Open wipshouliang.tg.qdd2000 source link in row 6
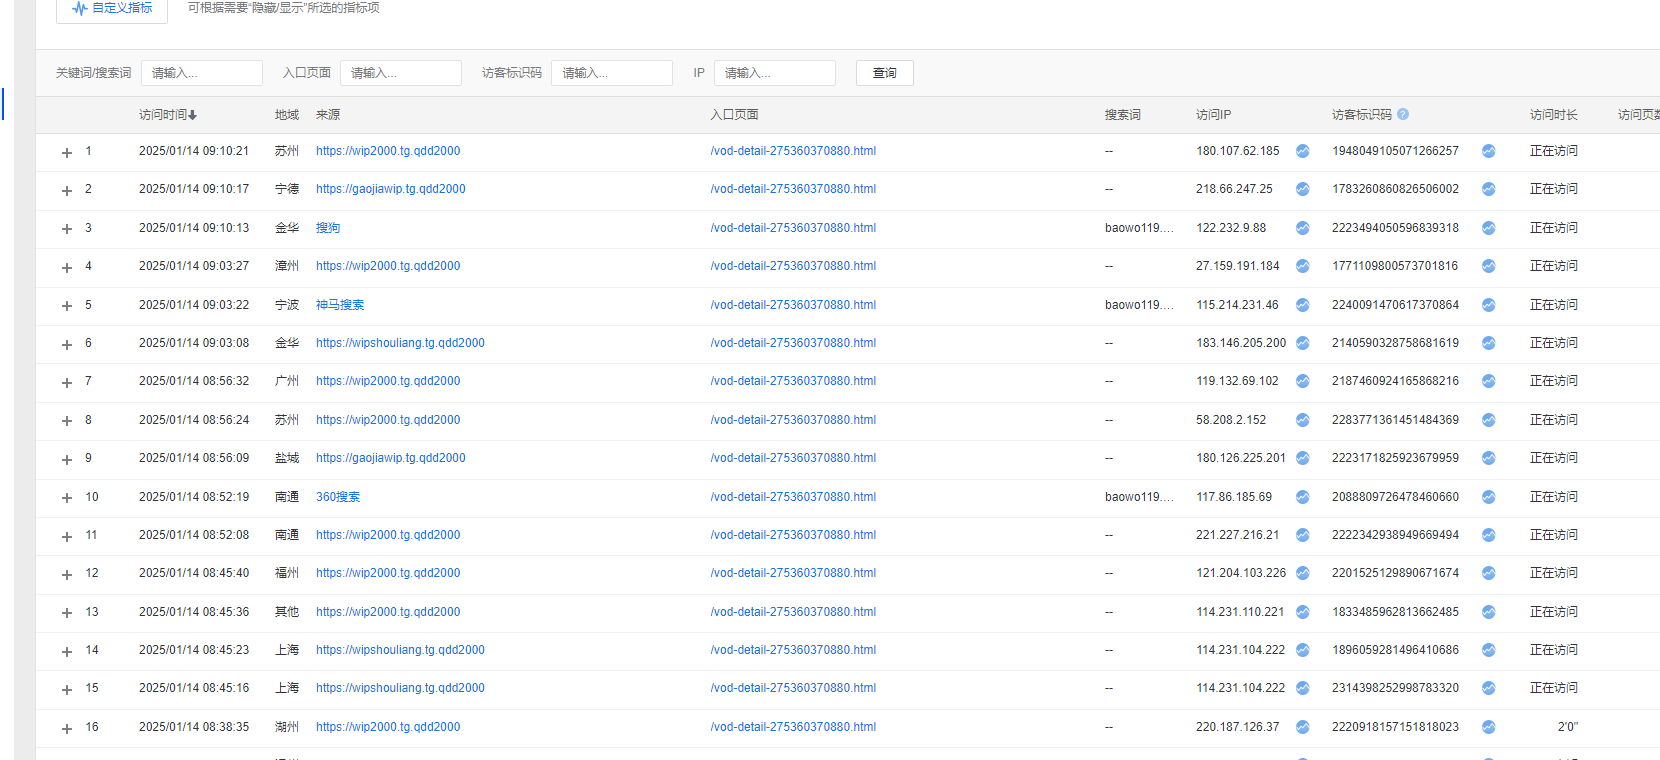This screenshot has height=760, width=1660. [x=400, y=343]
